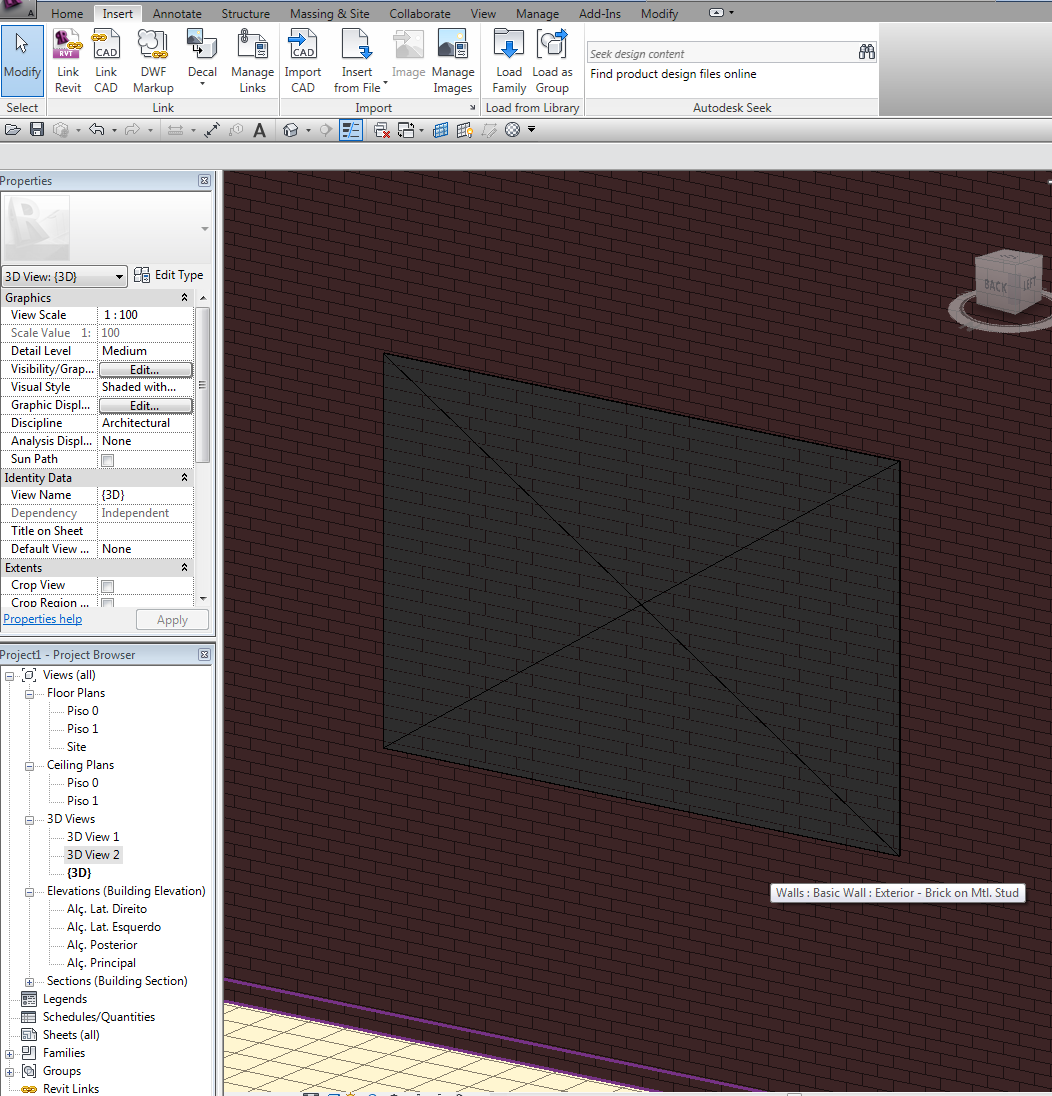Click the Properties panel vertical scrollbar

202,385
